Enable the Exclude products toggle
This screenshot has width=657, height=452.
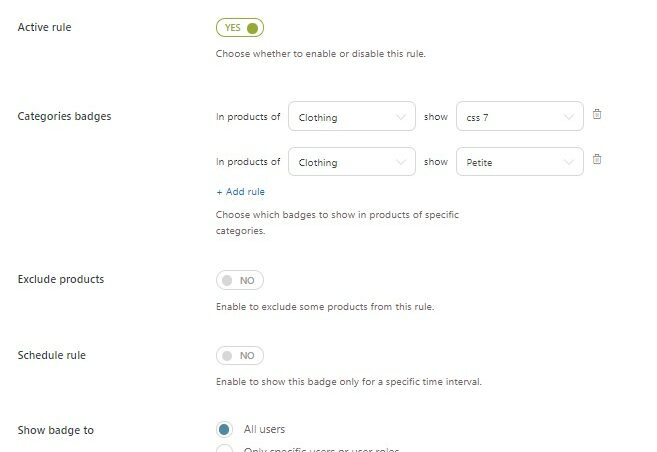pos(240,280)
